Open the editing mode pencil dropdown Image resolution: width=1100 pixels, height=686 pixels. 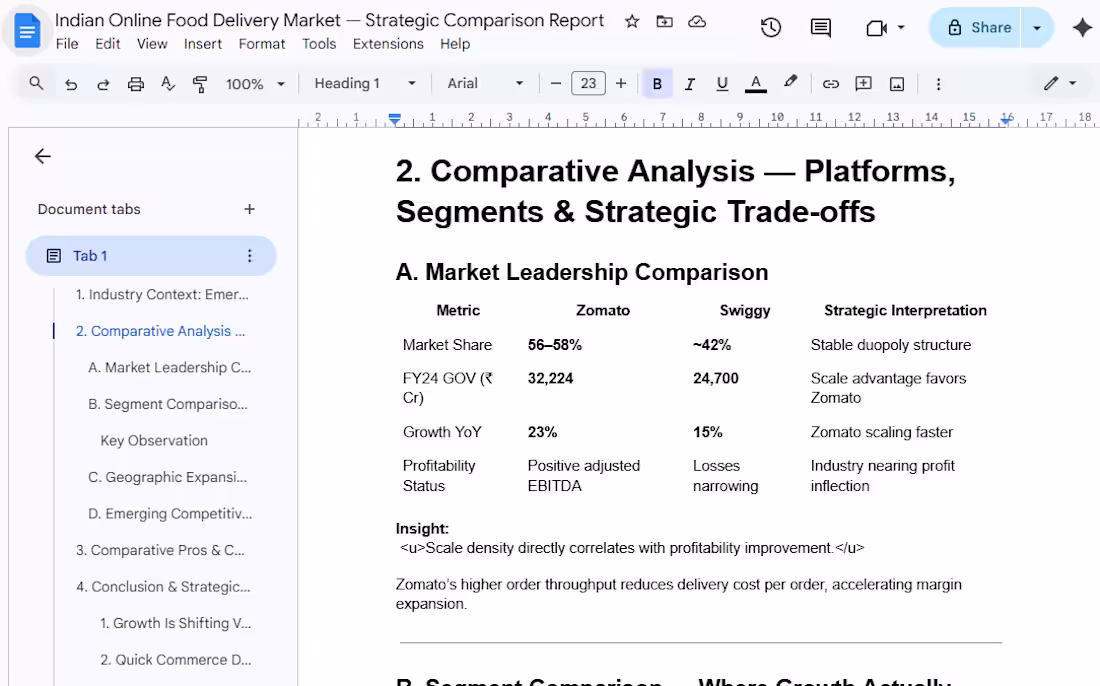1059,83
